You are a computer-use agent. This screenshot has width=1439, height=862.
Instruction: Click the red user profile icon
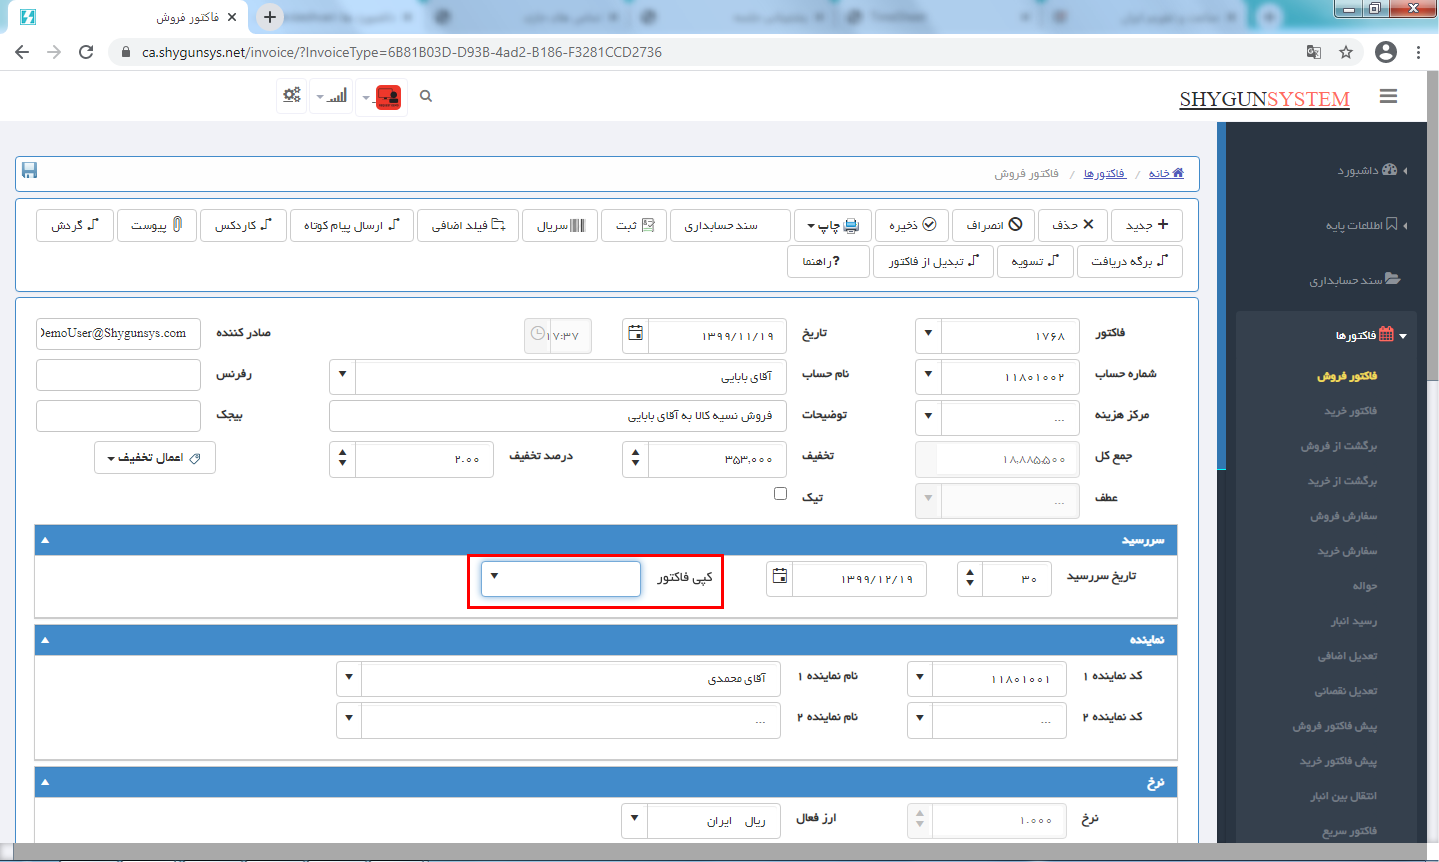[x=387, y=97]
